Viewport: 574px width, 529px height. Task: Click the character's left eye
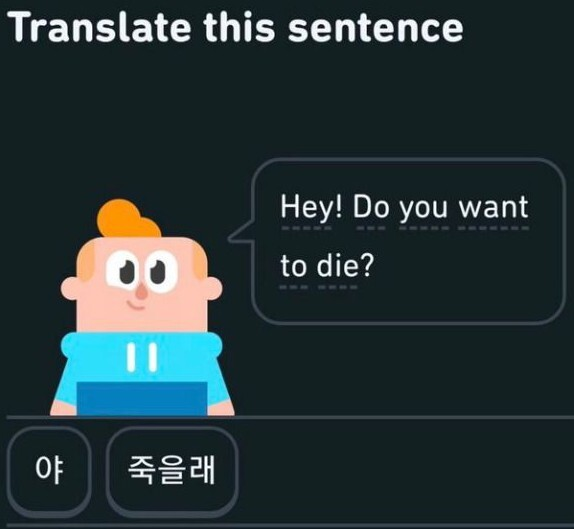coord(124,272)
